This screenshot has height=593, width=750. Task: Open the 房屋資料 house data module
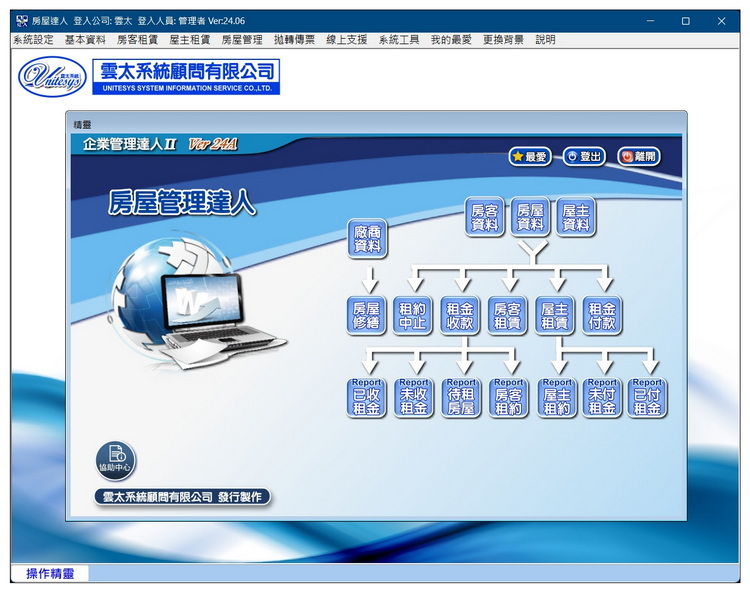pyautogui.click(x=530, y=217)
